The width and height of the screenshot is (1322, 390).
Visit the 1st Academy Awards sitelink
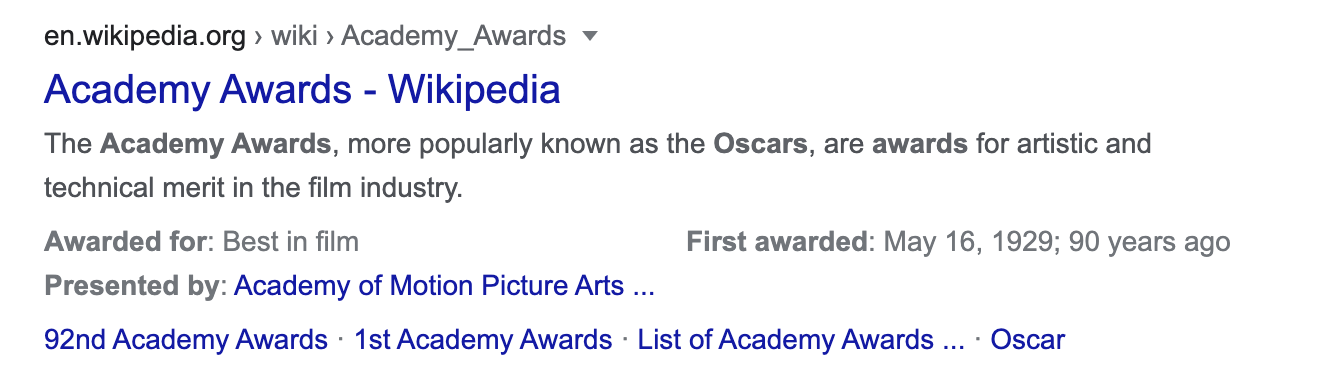tap(483, 340)
